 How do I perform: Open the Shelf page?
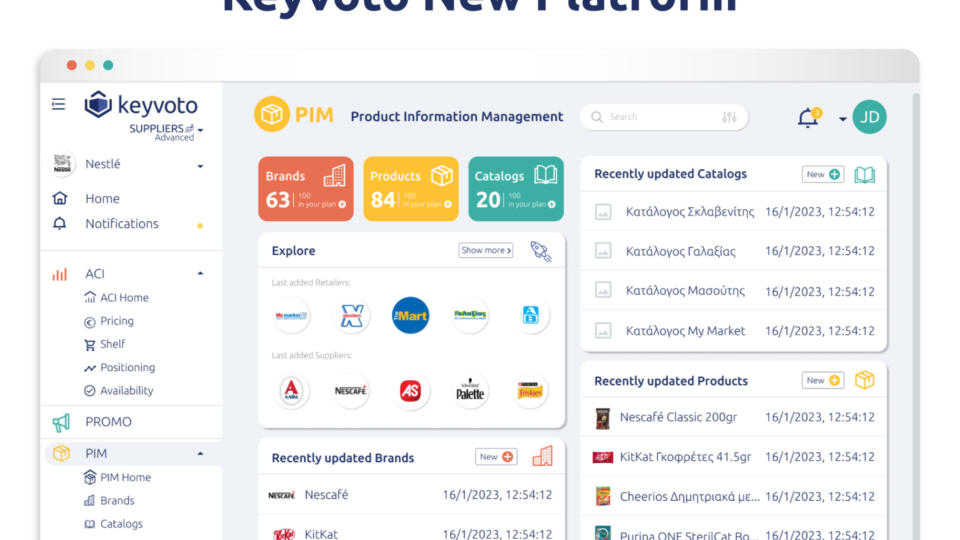pyautogui.click(x=105, y=344)
